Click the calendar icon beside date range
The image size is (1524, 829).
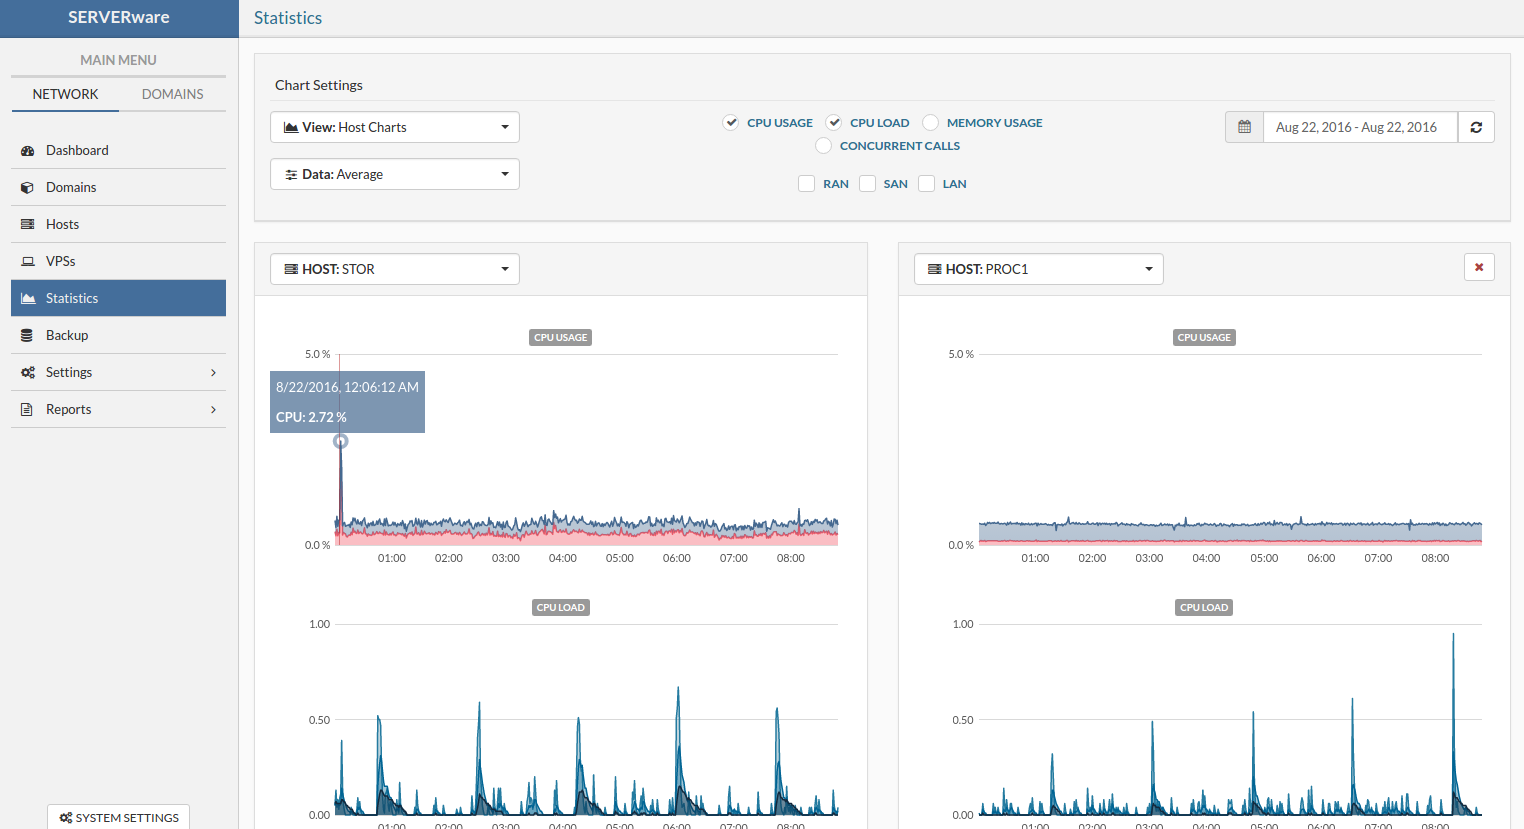point(1244,127)
